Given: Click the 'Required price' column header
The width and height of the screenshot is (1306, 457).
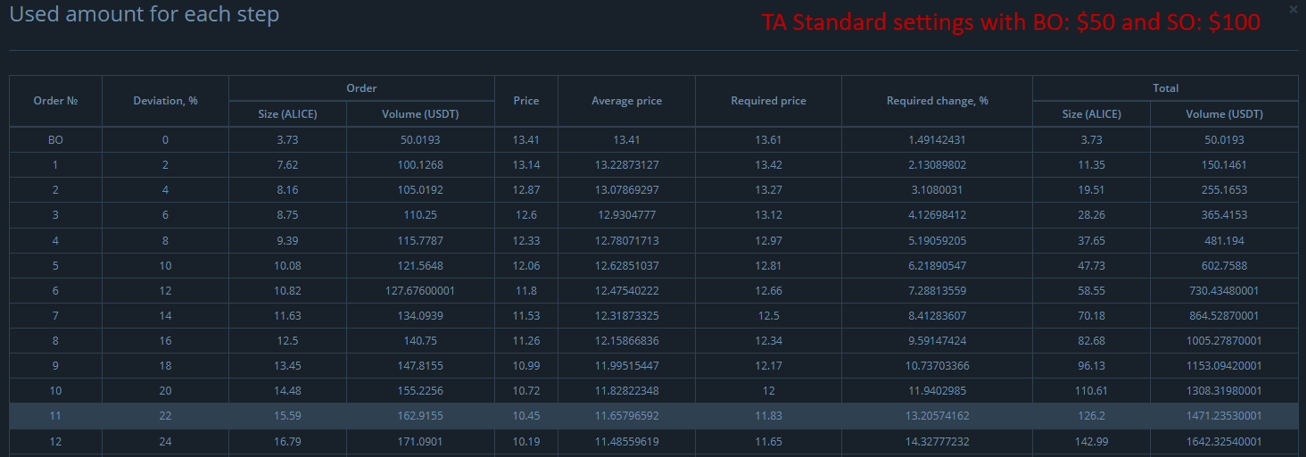Looking at the screenshot, I should pyautogui.click(x=768, y=101).
